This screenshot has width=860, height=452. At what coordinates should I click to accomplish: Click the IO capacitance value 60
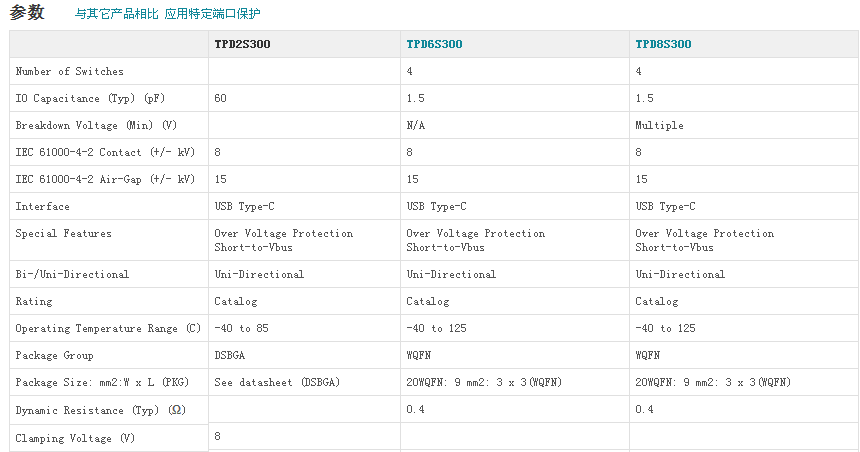pyautogui.click(x=221, y=98)
